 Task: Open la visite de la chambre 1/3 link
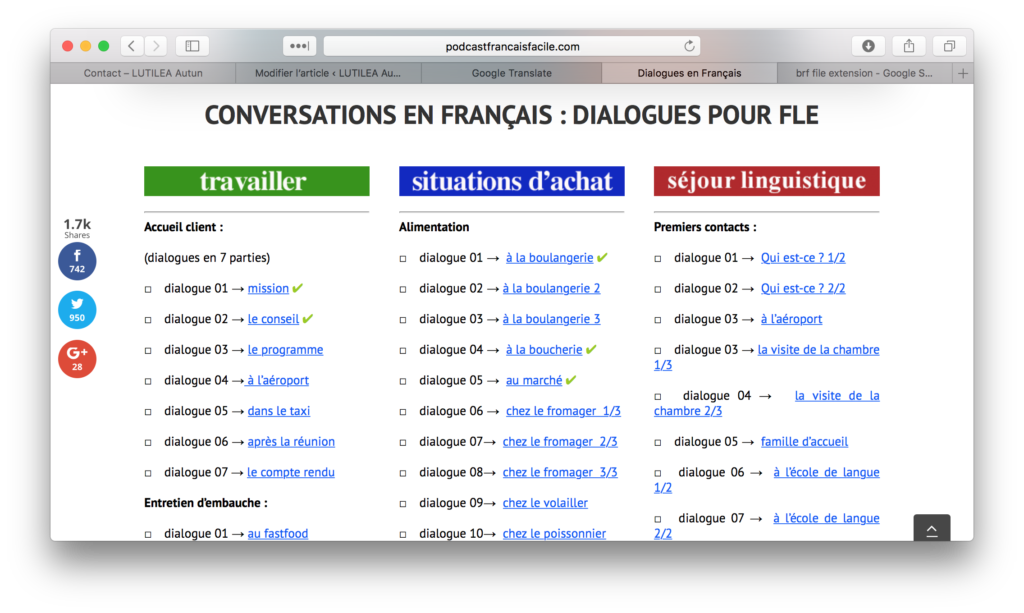[x=818, y=350]
